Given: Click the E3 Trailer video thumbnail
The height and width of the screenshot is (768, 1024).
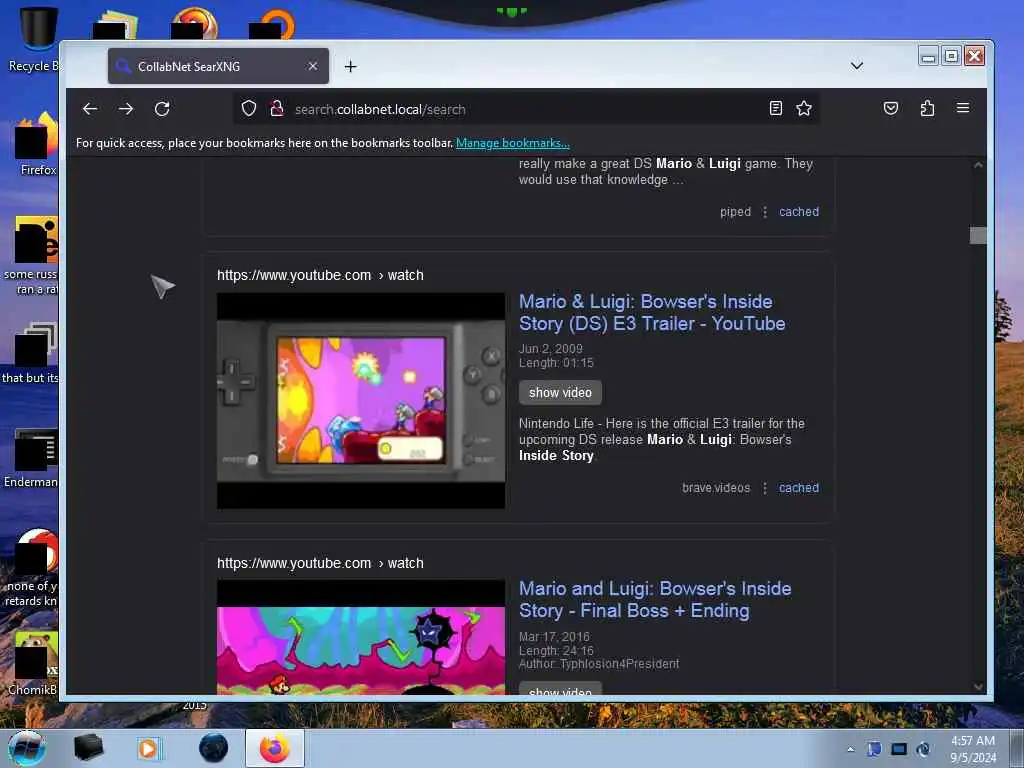Looking at the screenshot, I should point(361,400).
